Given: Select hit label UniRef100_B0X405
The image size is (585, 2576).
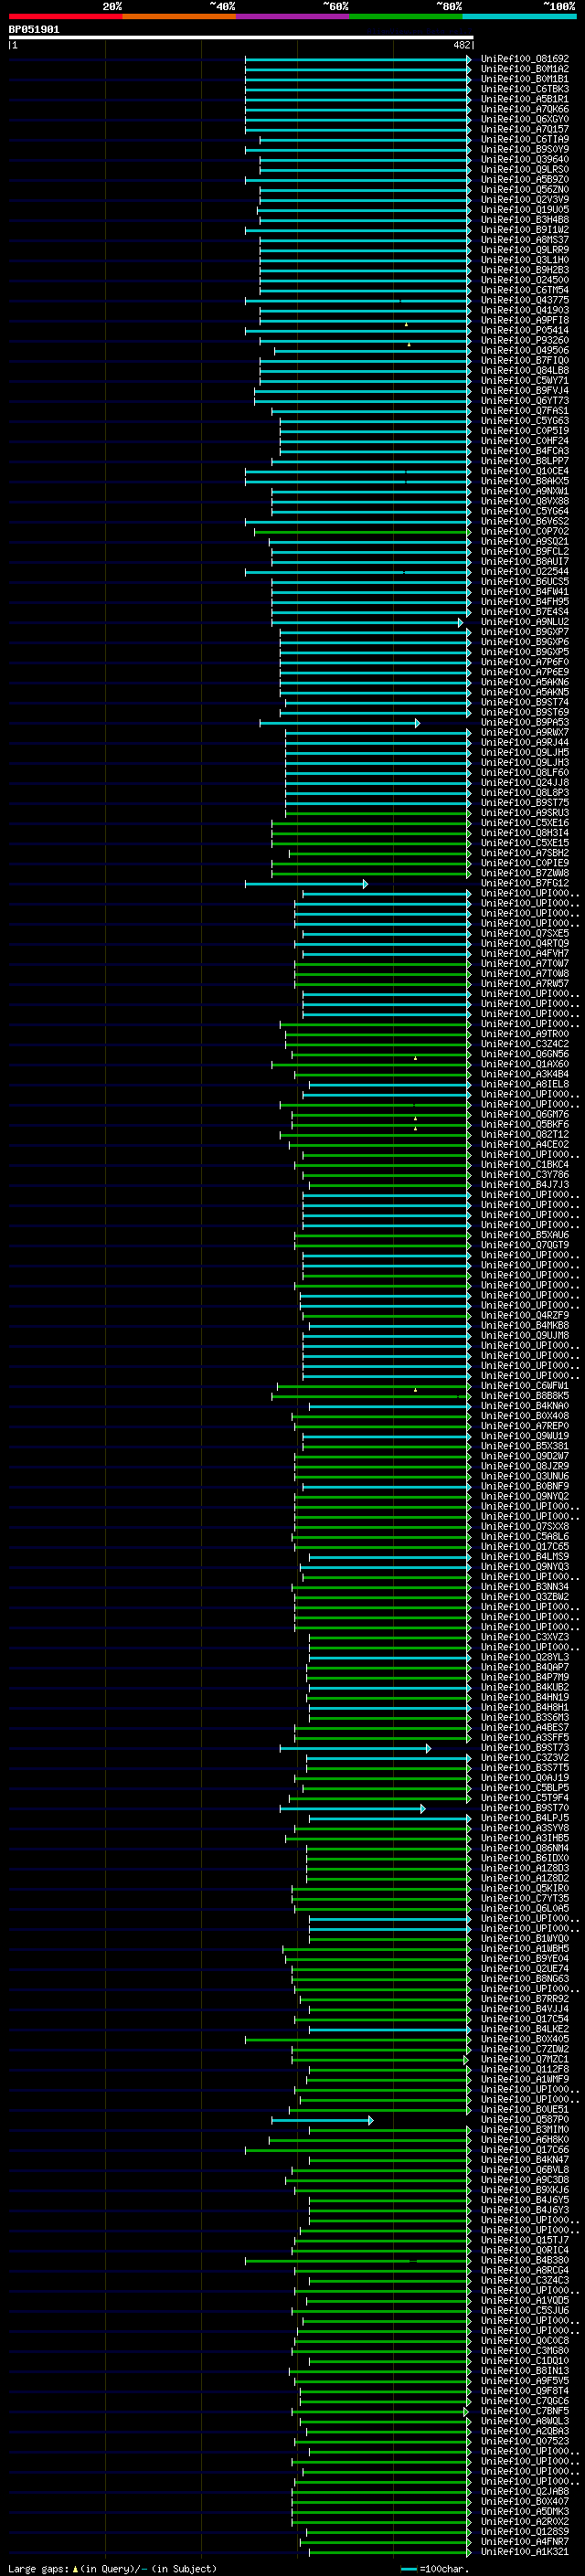Looking at the screenshot, I should pyautogui.click(x=524, y=2039).
